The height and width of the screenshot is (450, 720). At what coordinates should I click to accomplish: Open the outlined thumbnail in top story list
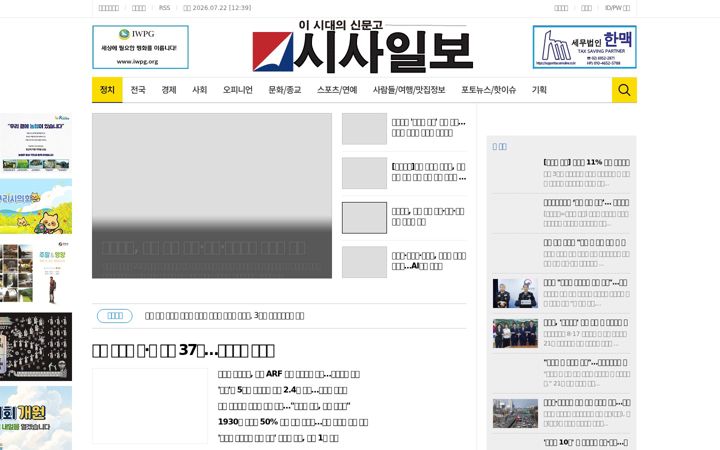coord(365,218)
